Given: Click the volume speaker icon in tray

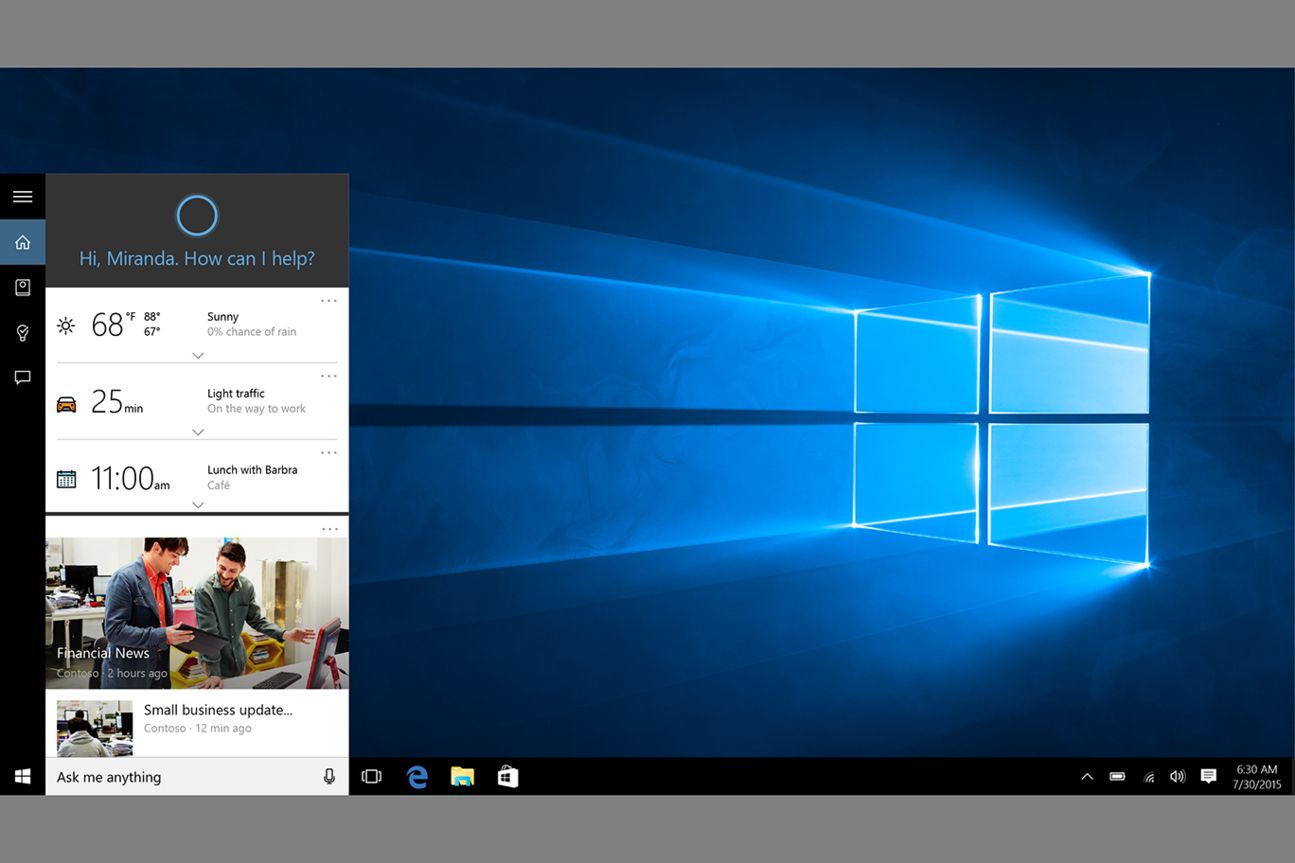Looking at the screenshot, I should click(1178, 777).
